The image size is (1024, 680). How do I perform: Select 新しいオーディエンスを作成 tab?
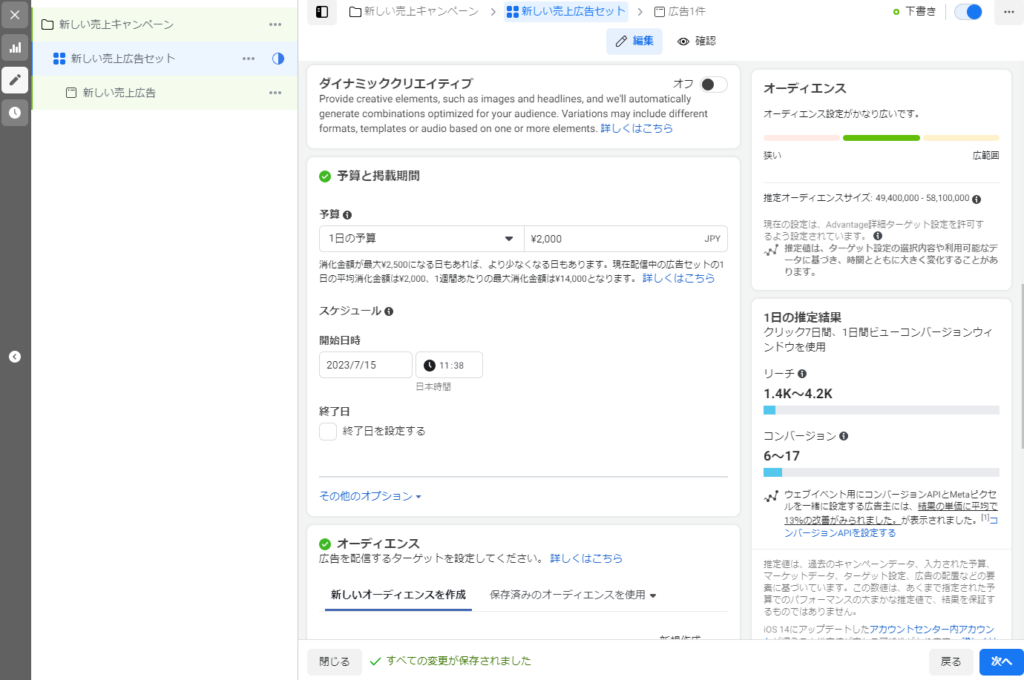pos(398,595)
